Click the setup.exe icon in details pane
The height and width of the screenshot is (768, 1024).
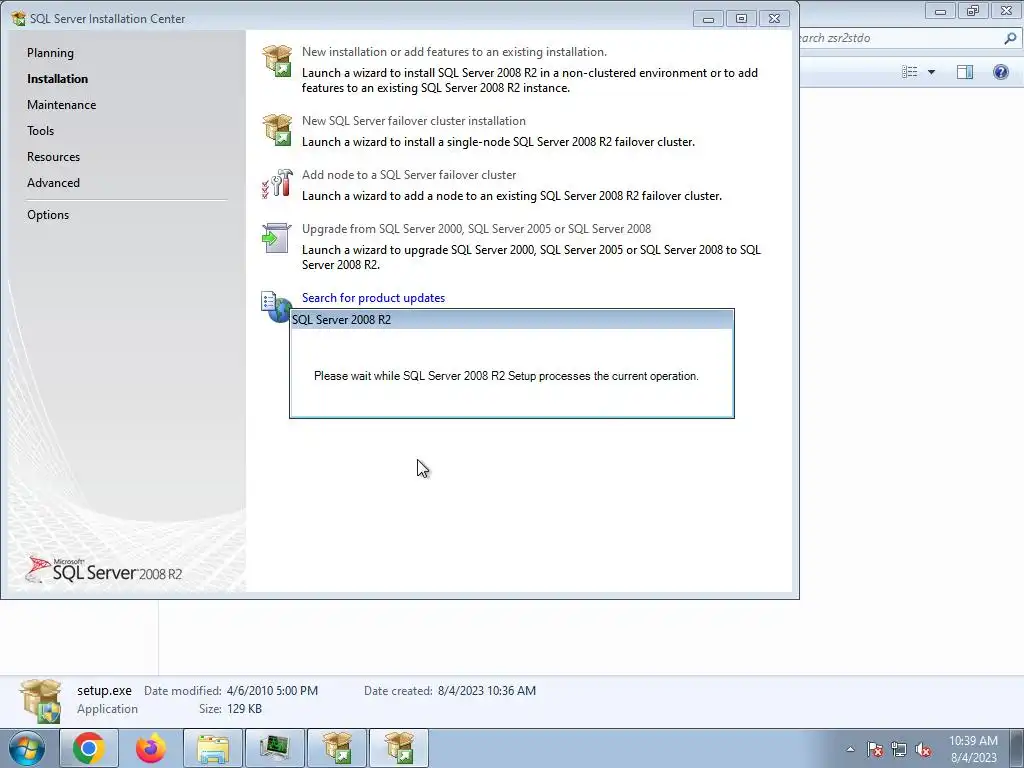point(41,700)
